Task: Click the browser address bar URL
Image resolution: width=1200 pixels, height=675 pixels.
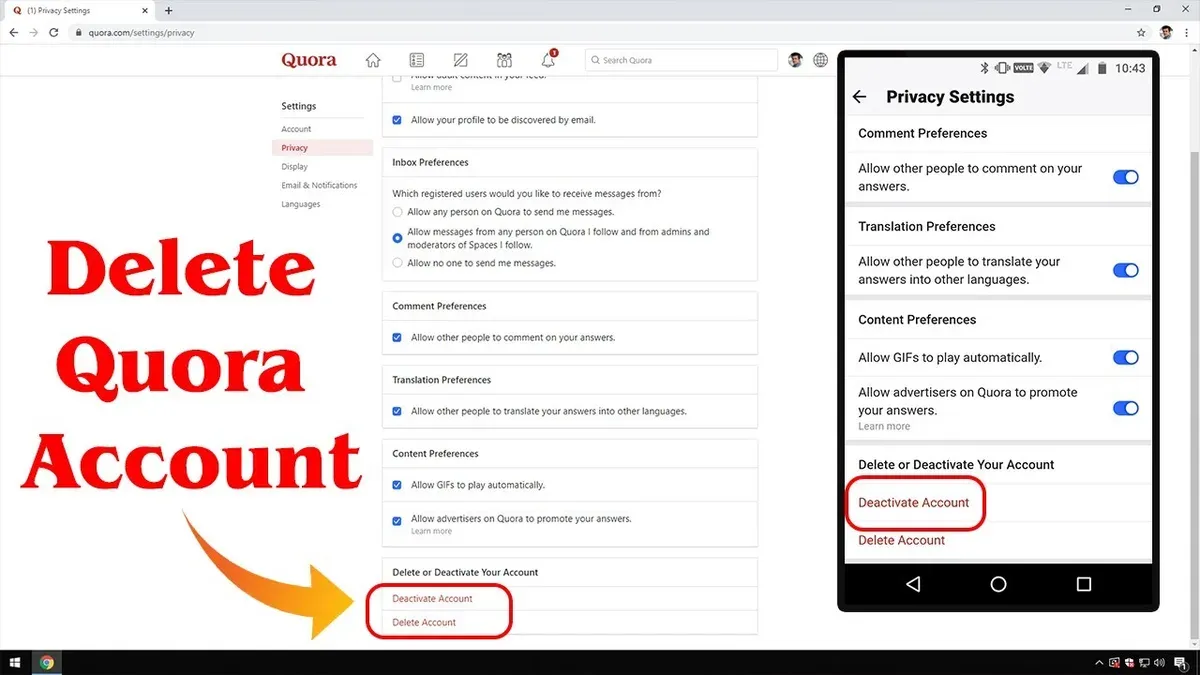Action: coord(141,32)
